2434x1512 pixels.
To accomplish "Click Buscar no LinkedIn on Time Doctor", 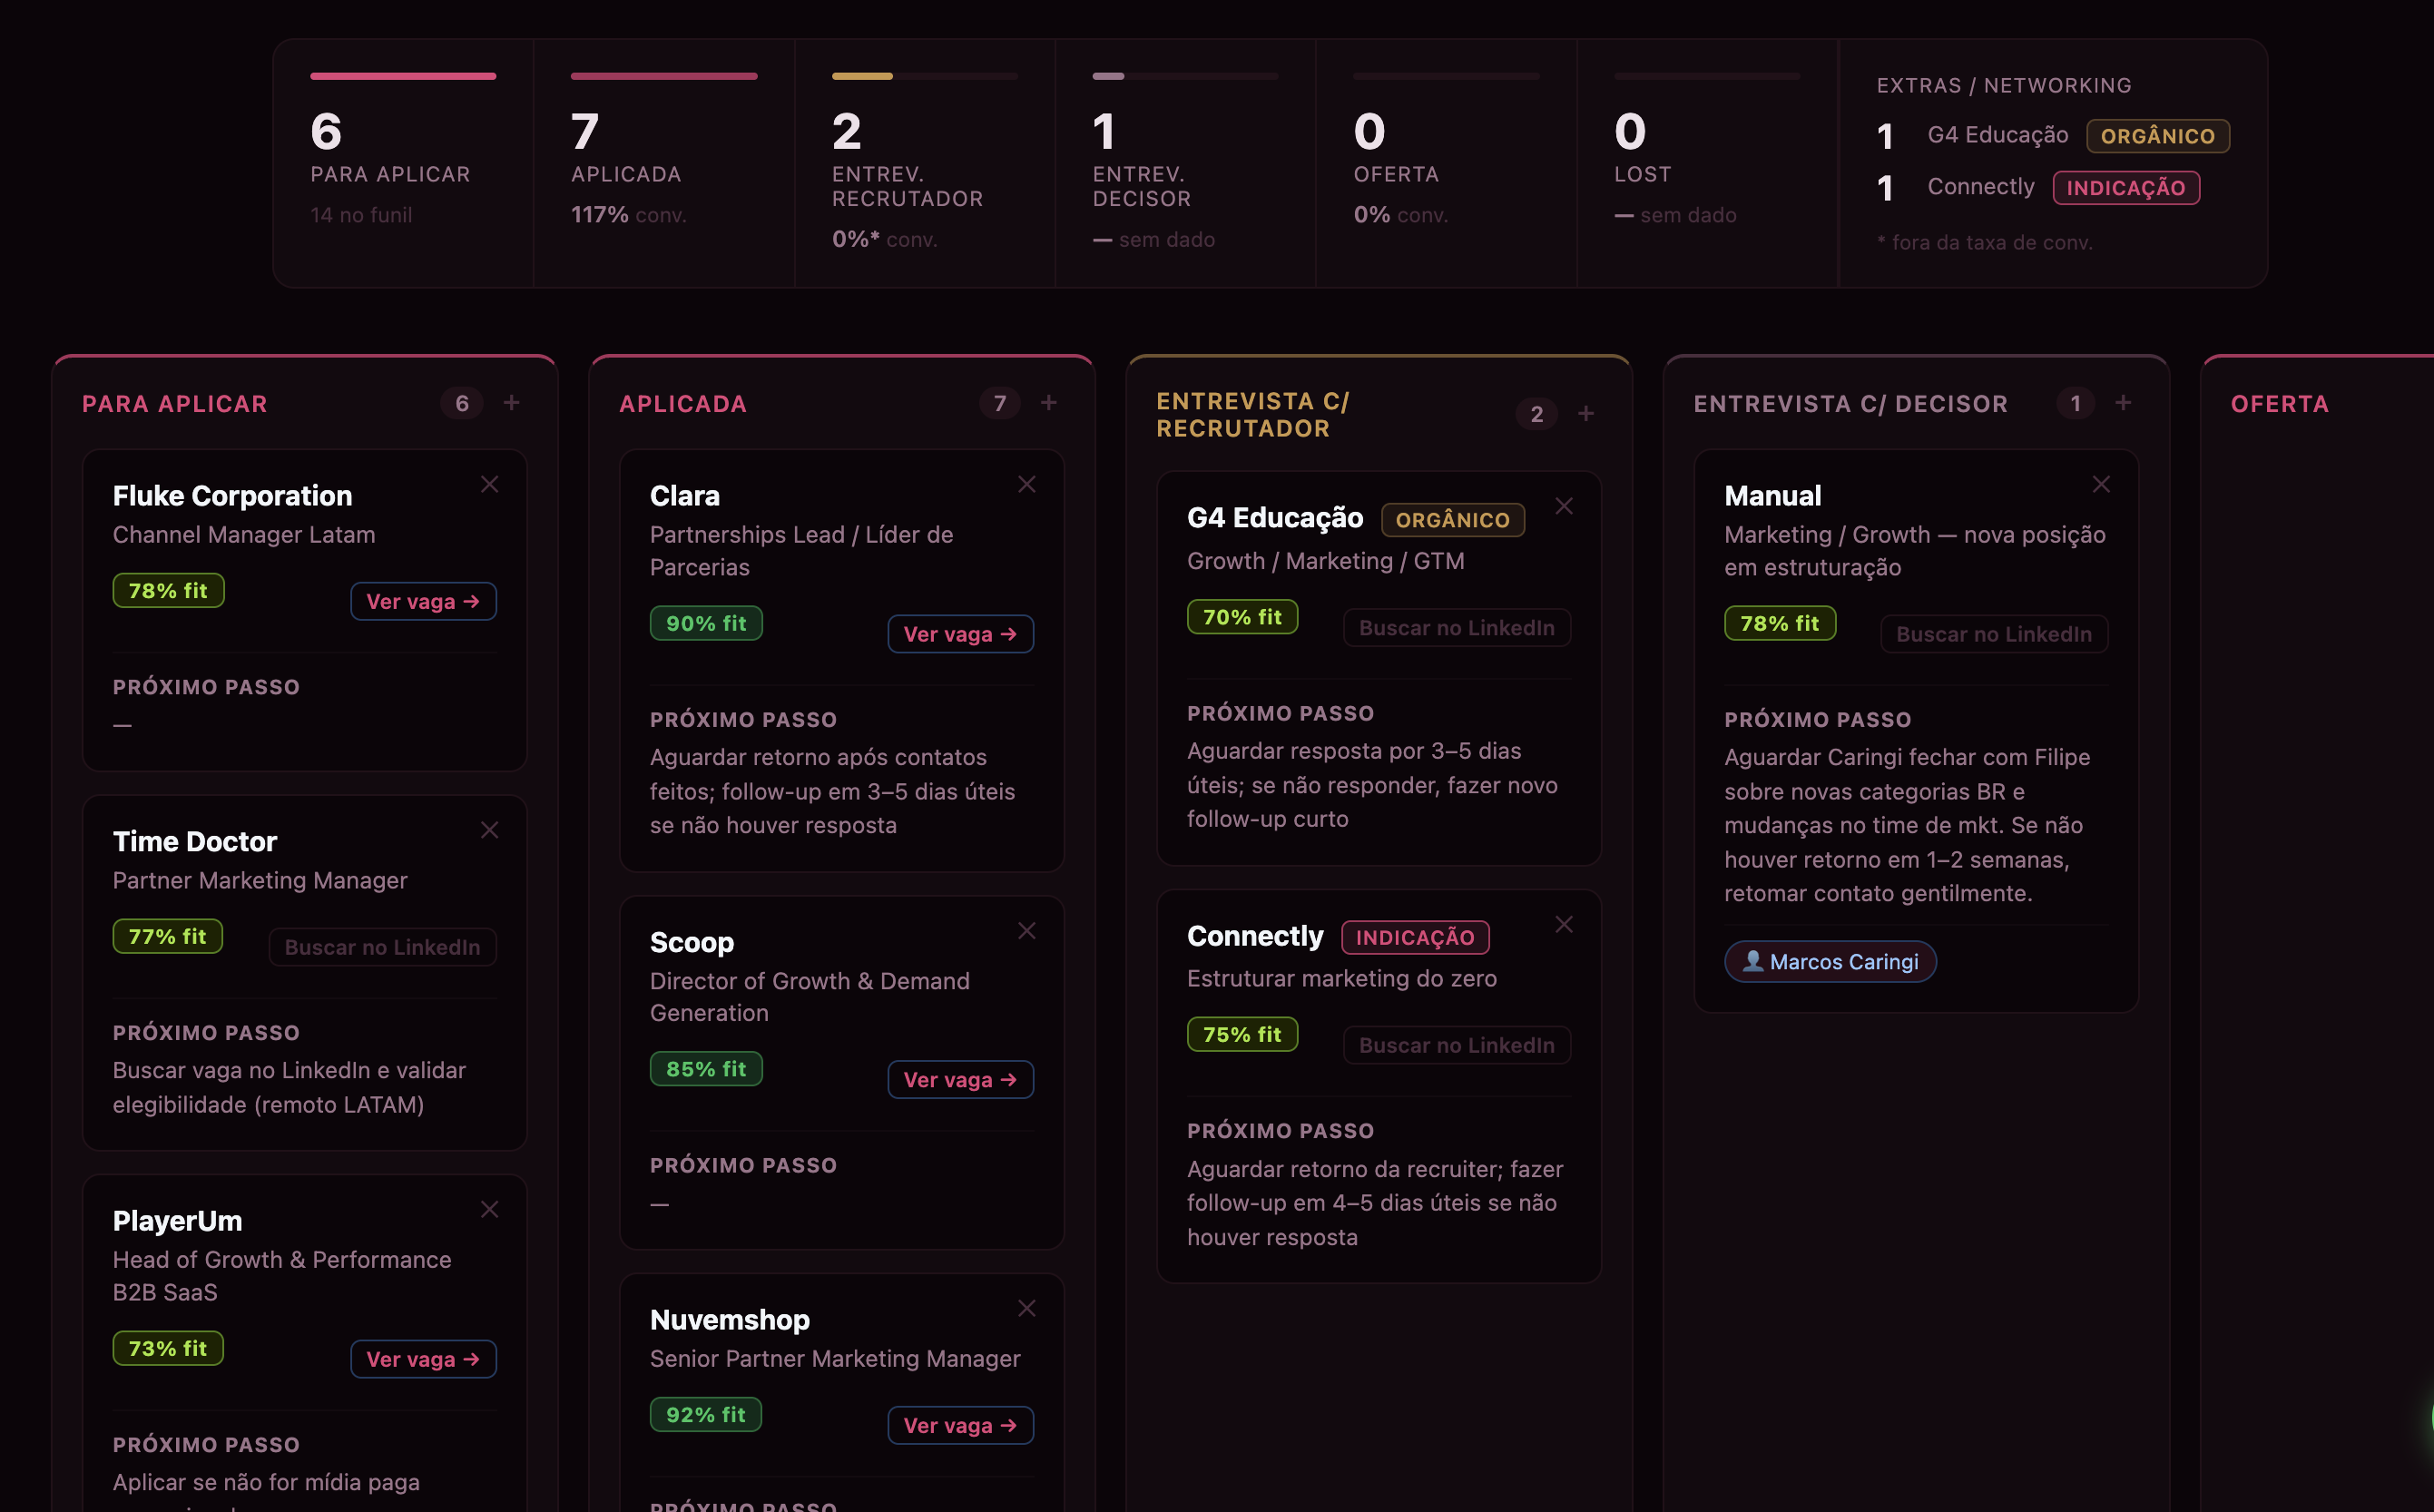I will point(382,947).
